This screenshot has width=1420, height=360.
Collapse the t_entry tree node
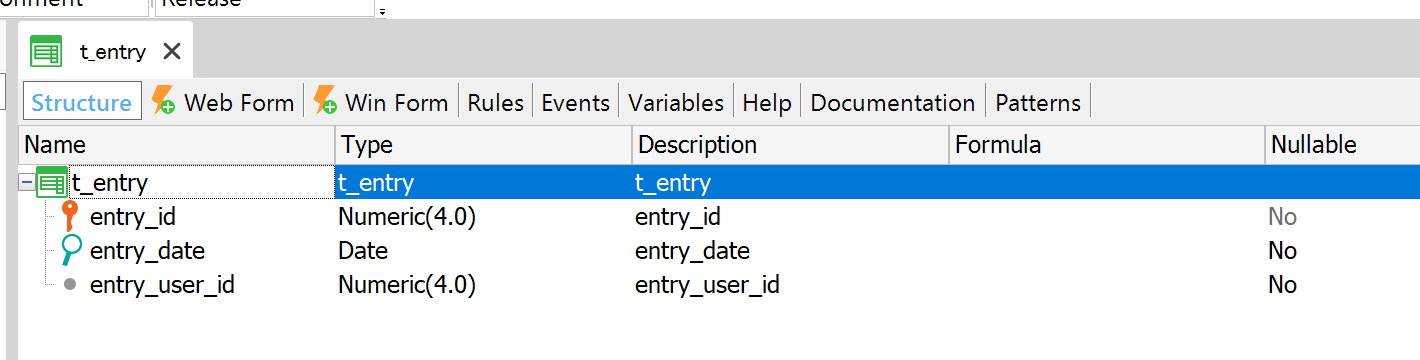tap(27, 183)
